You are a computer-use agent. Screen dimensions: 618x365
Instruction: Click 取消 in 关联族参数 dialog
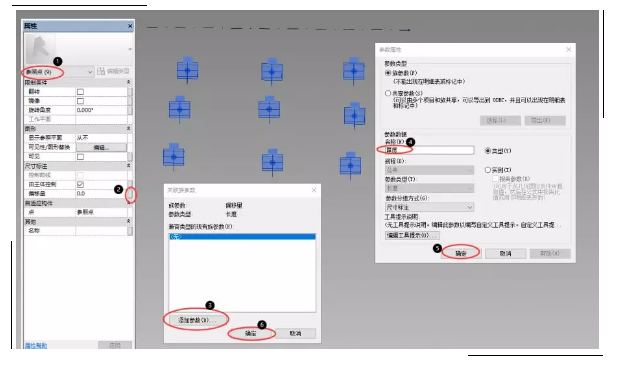pyautogui.click(x=295, y=333)
